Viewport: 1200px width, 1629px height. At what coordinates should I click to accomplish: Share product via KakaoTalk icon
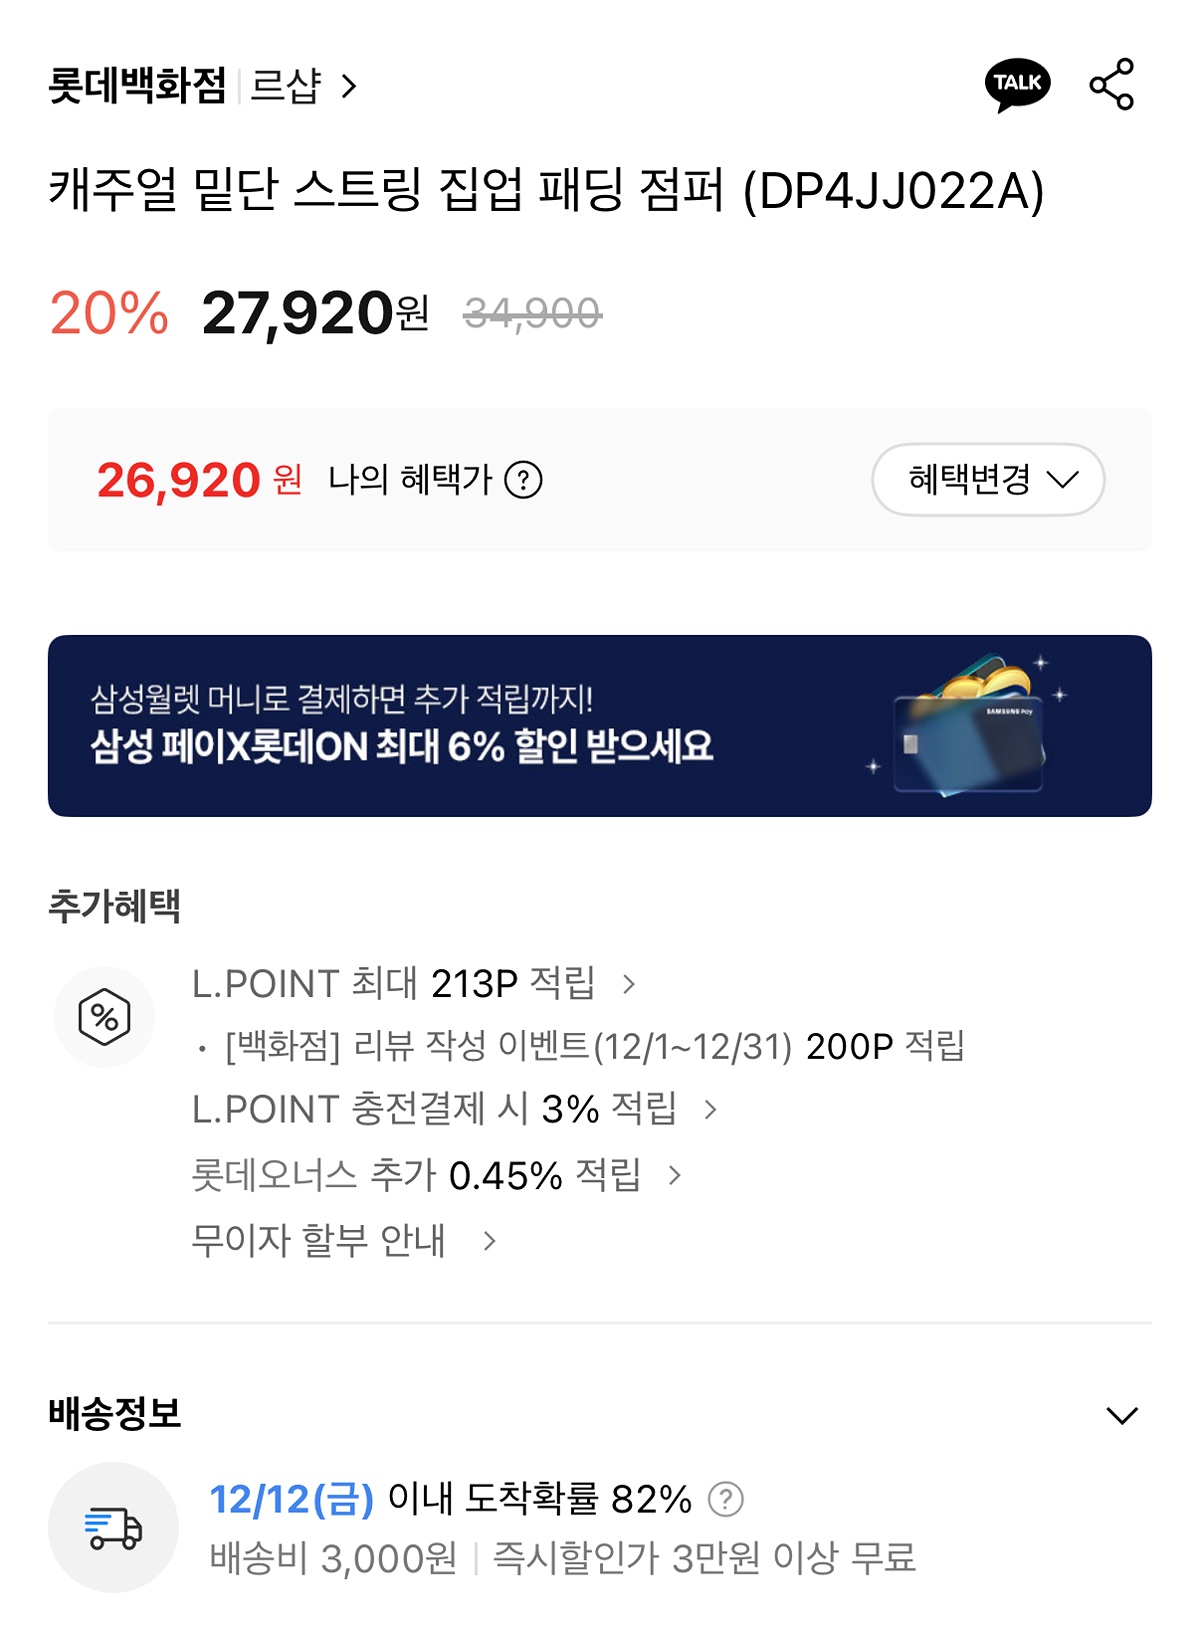pyautogui.click(x=1017, y=85)
